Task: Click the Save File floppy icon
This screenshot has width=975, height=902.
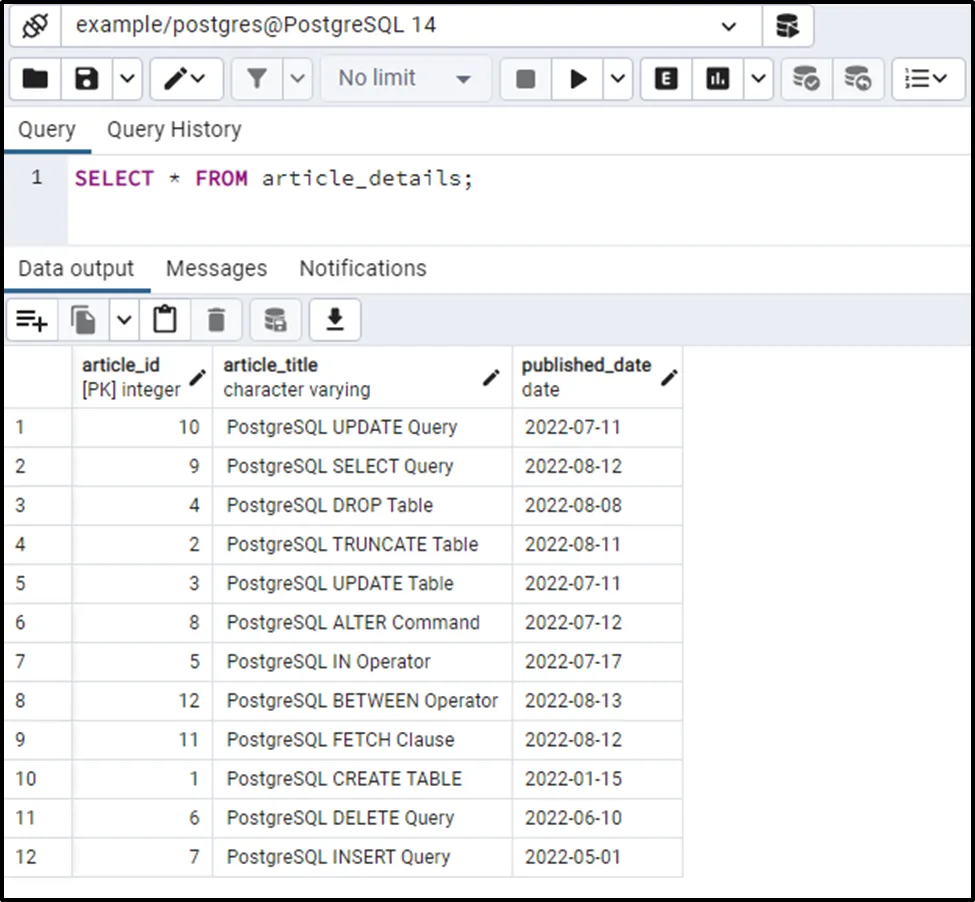Action: coord(87,79)
